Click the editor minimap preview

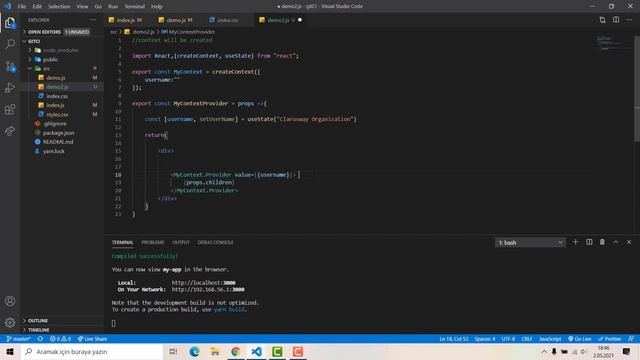[613, 42]
